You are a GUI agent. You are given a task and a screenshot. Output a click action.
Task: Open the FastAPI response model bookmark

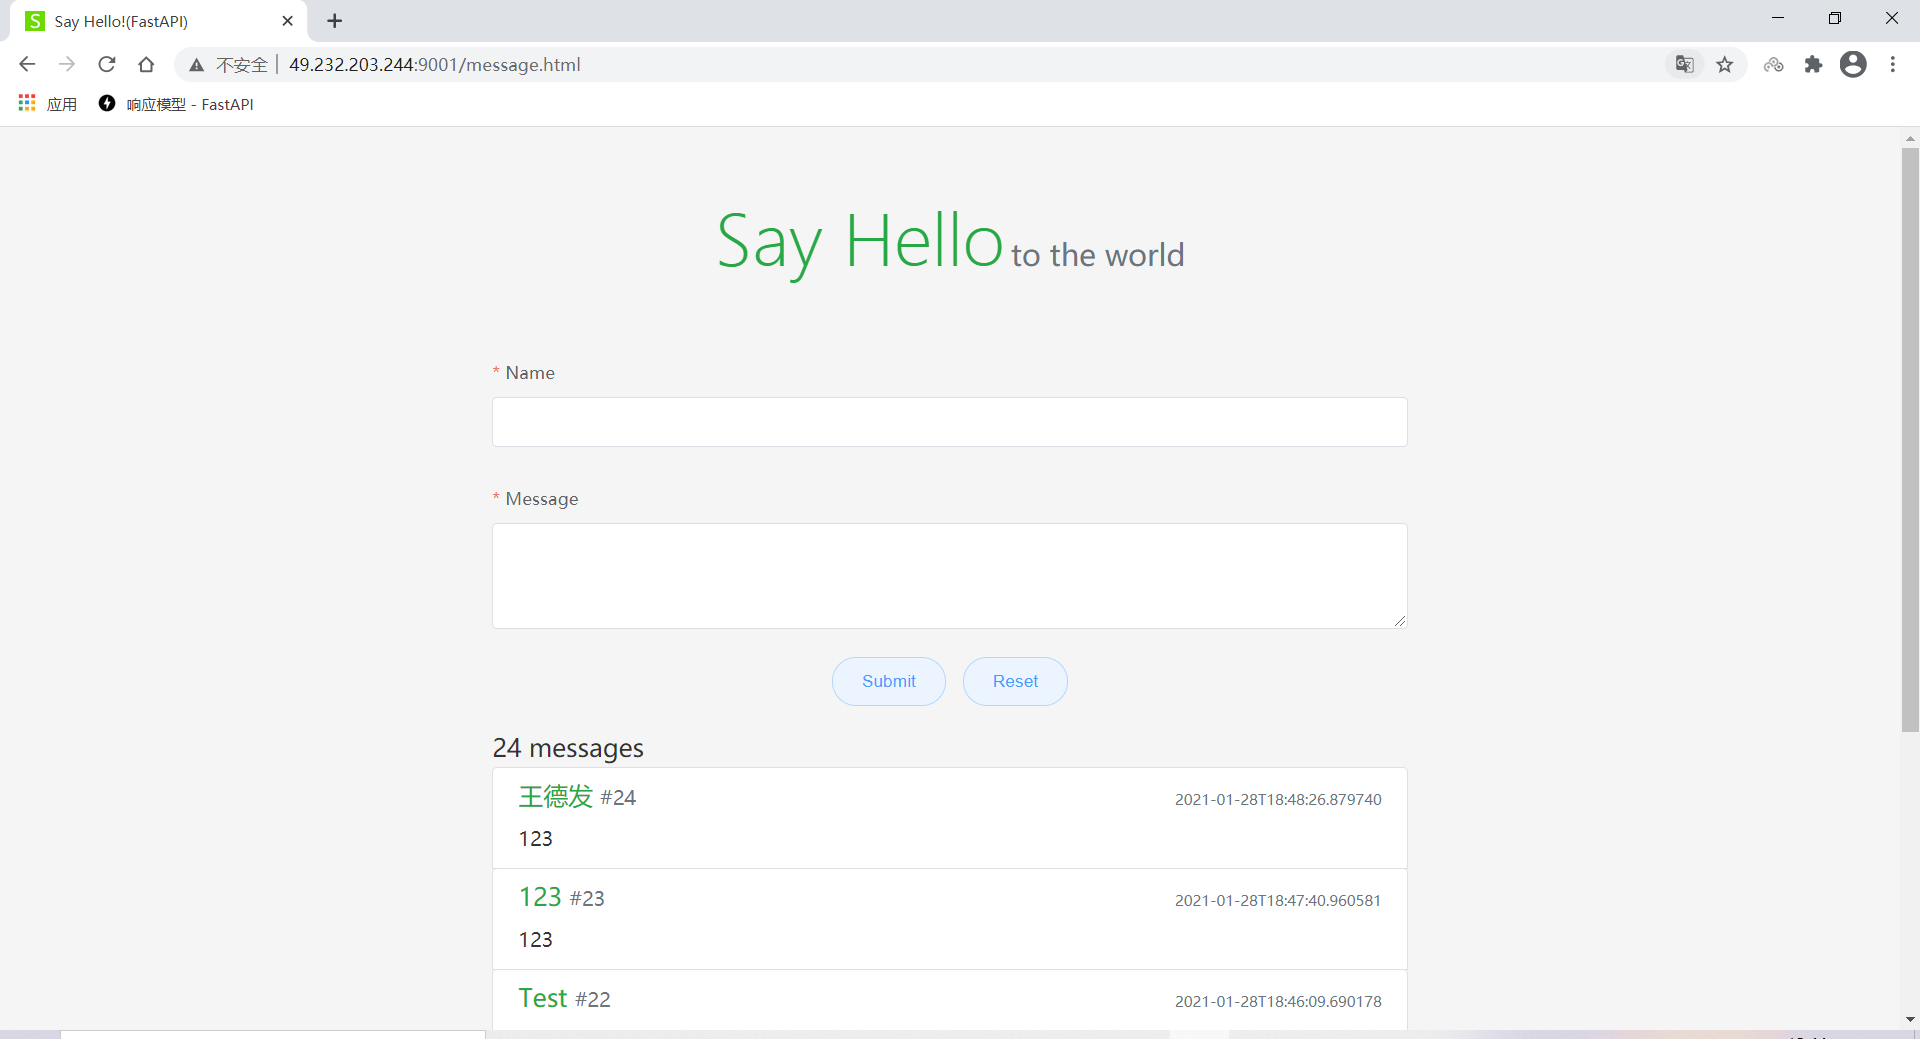176,104
